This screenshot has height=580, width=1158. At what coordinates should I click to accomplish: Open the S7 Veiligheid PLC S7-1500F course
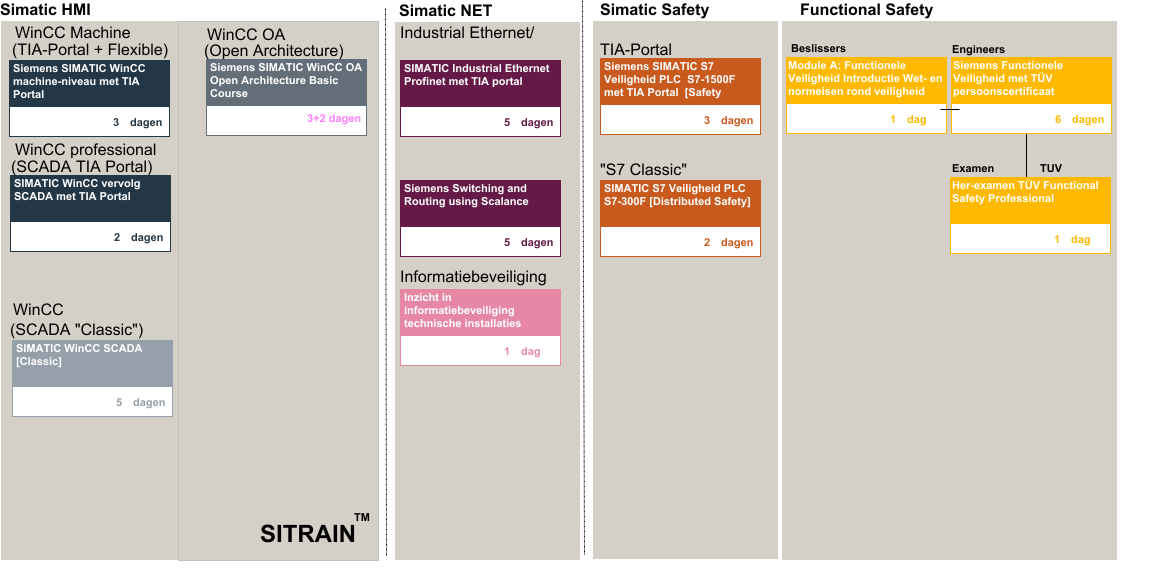[x=680, y=80]
